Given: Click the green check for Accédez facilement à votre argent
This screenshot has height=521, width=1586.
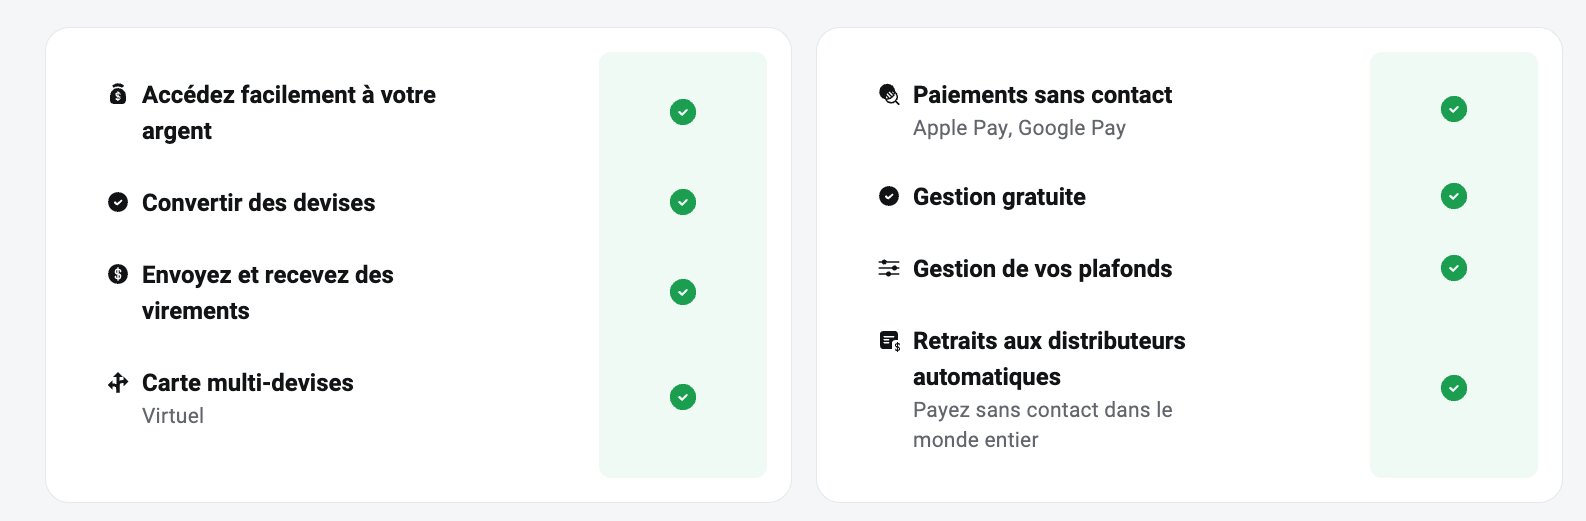Looking at the screenshot, I should pos(683,112).
